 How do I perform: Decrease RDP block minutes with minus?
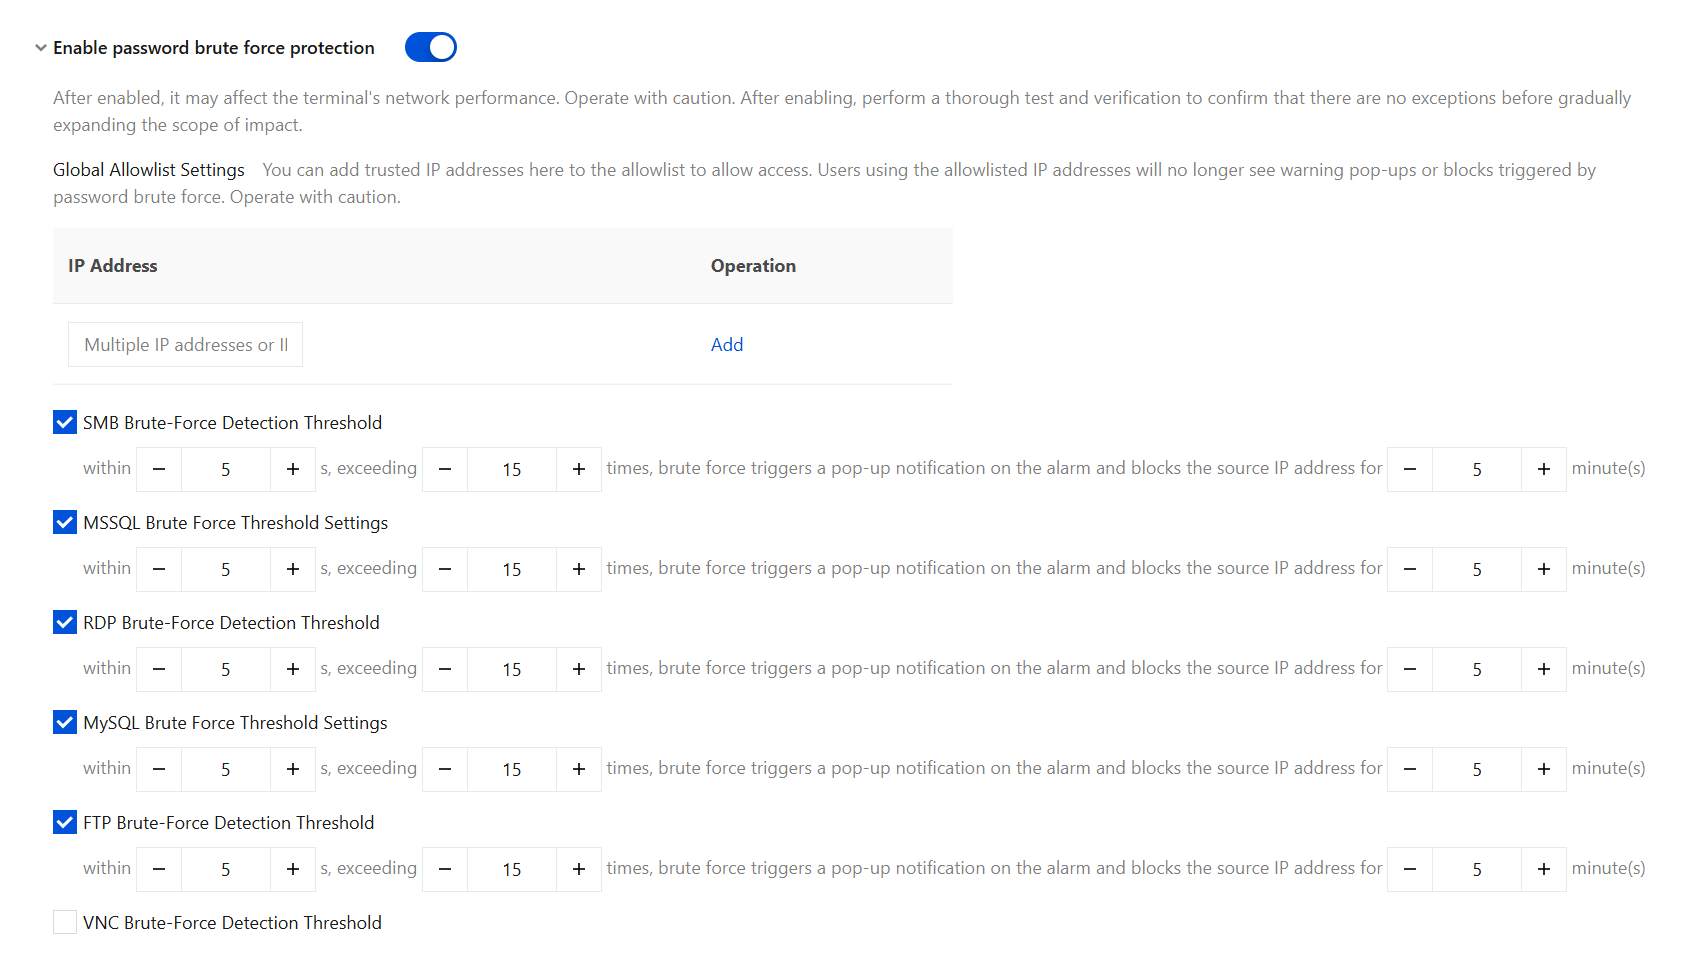click(x=1410, y=669)
